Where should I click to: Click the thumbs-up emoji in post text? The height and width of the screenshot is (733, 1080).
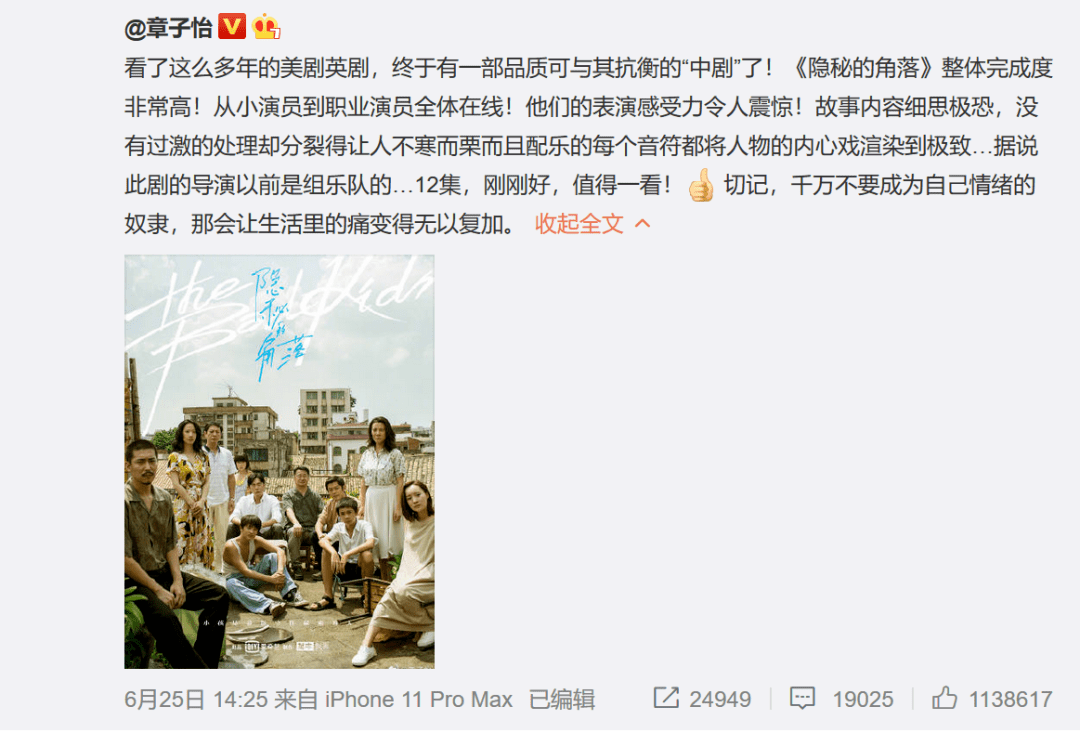coord(701,185)
